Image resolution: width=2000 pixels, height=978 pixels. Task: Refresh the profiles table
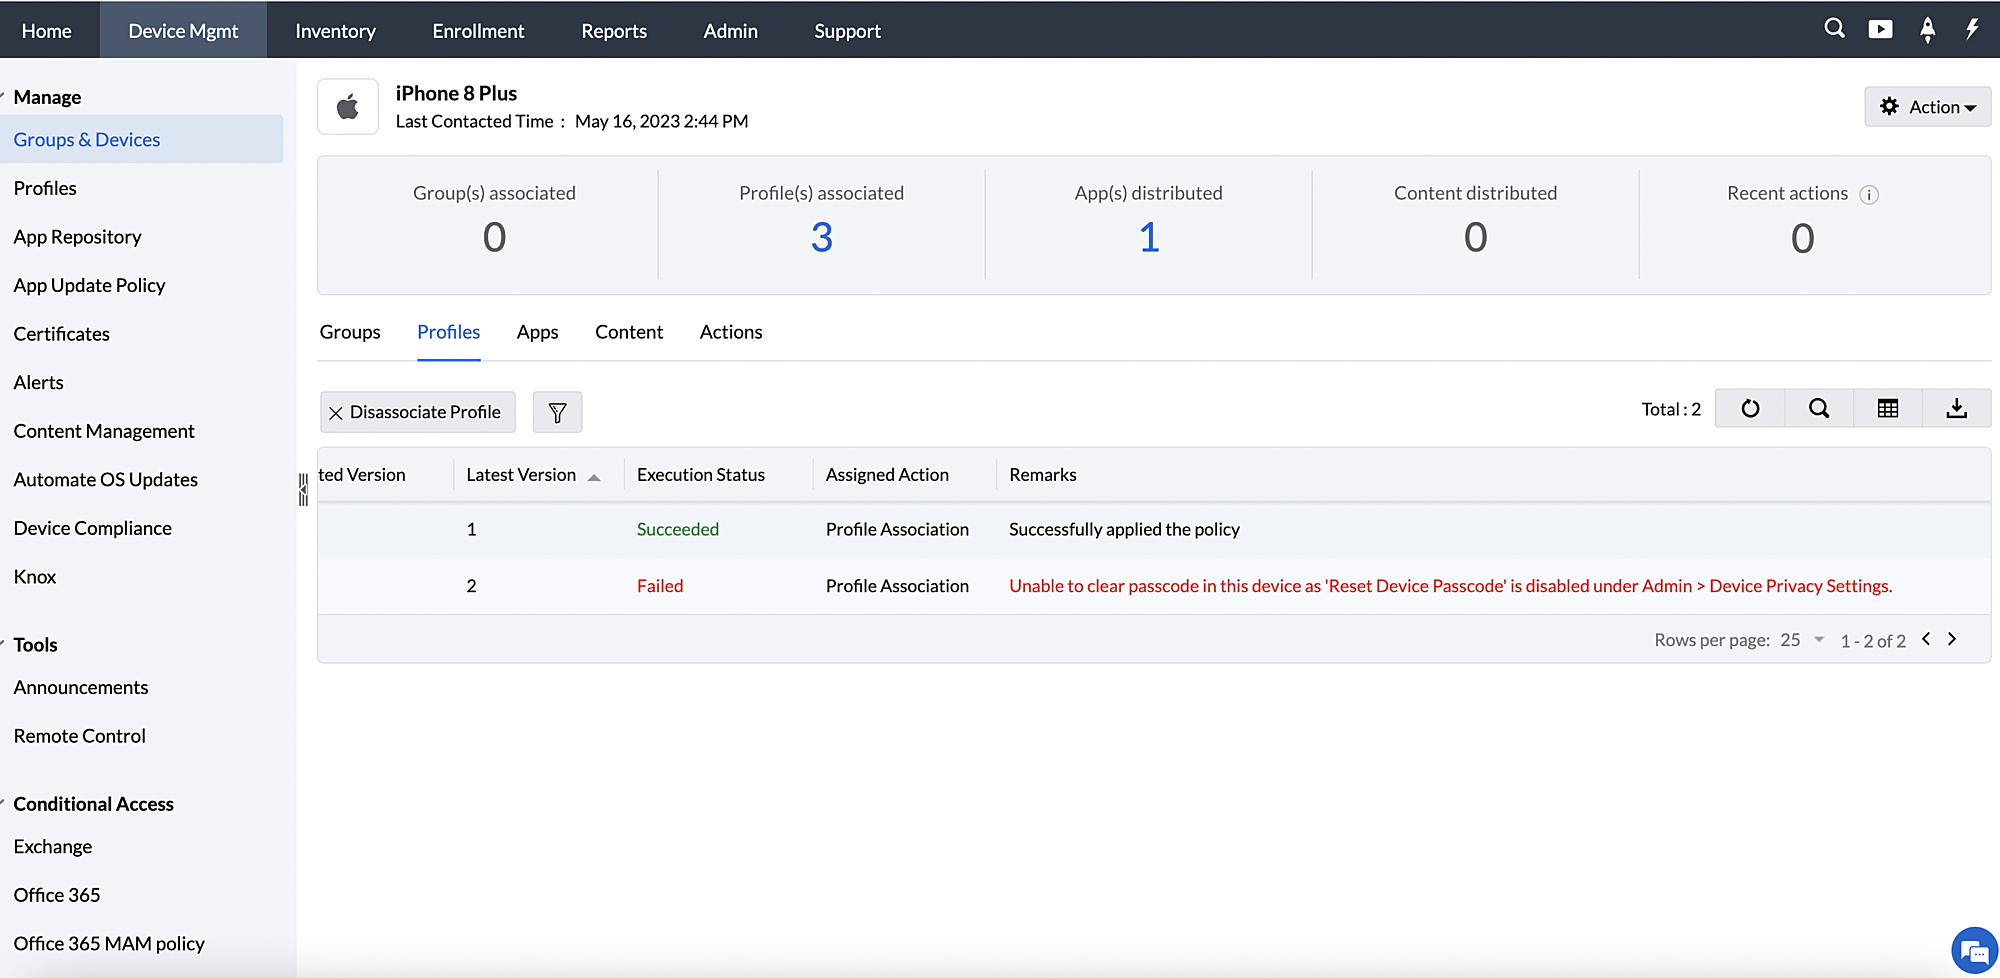pyautogui.click(x=1750, y=408)
